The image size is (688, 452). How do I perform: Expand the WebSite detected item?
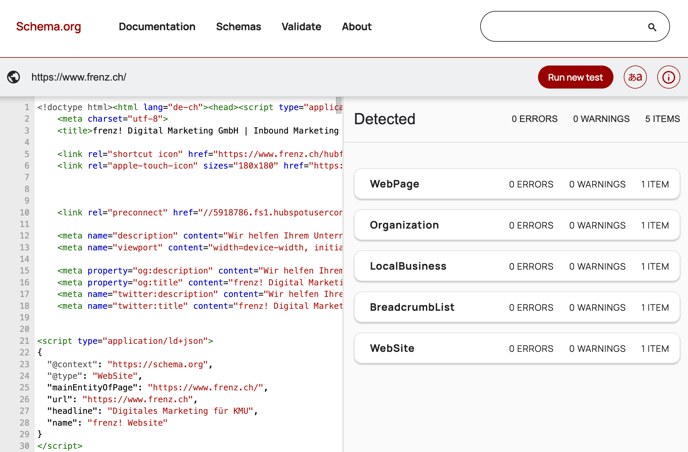pyautogui.click(x=517, y=348)
